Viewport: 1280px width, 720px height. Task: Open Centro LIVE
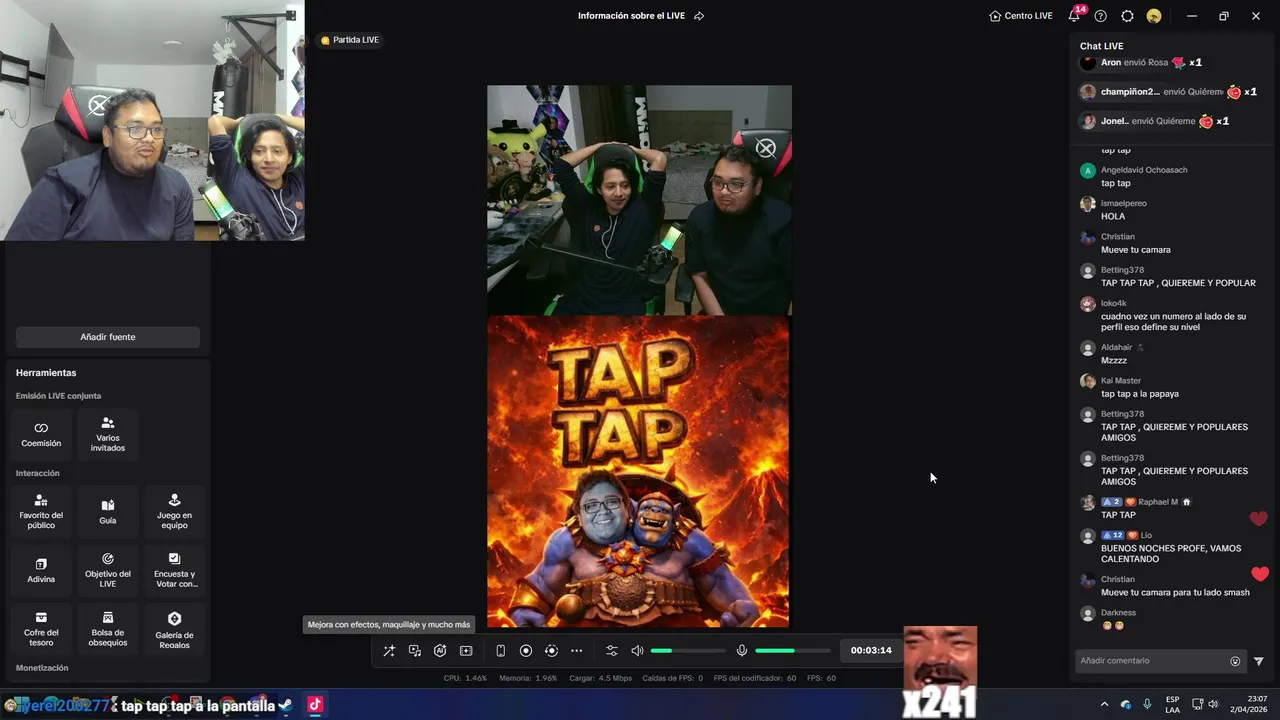tap(1021, 16)
